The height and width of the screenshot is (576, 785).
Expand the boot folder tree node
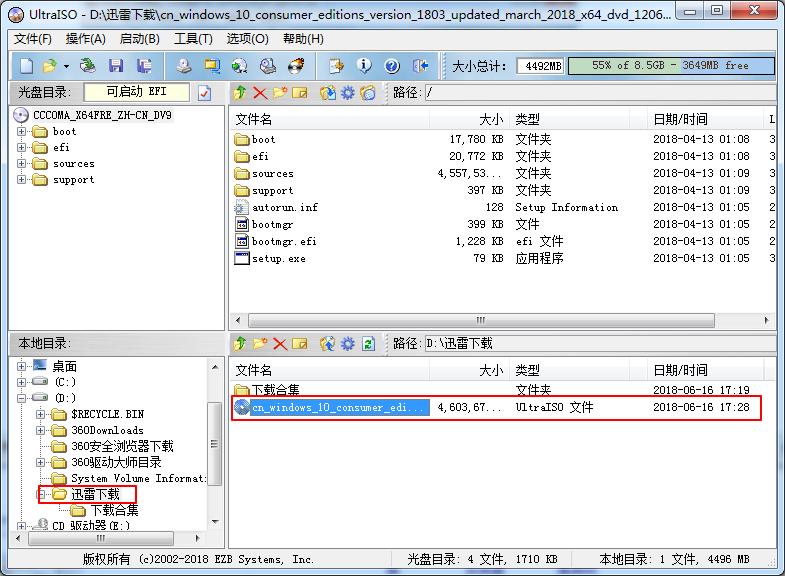pos(22,132)
